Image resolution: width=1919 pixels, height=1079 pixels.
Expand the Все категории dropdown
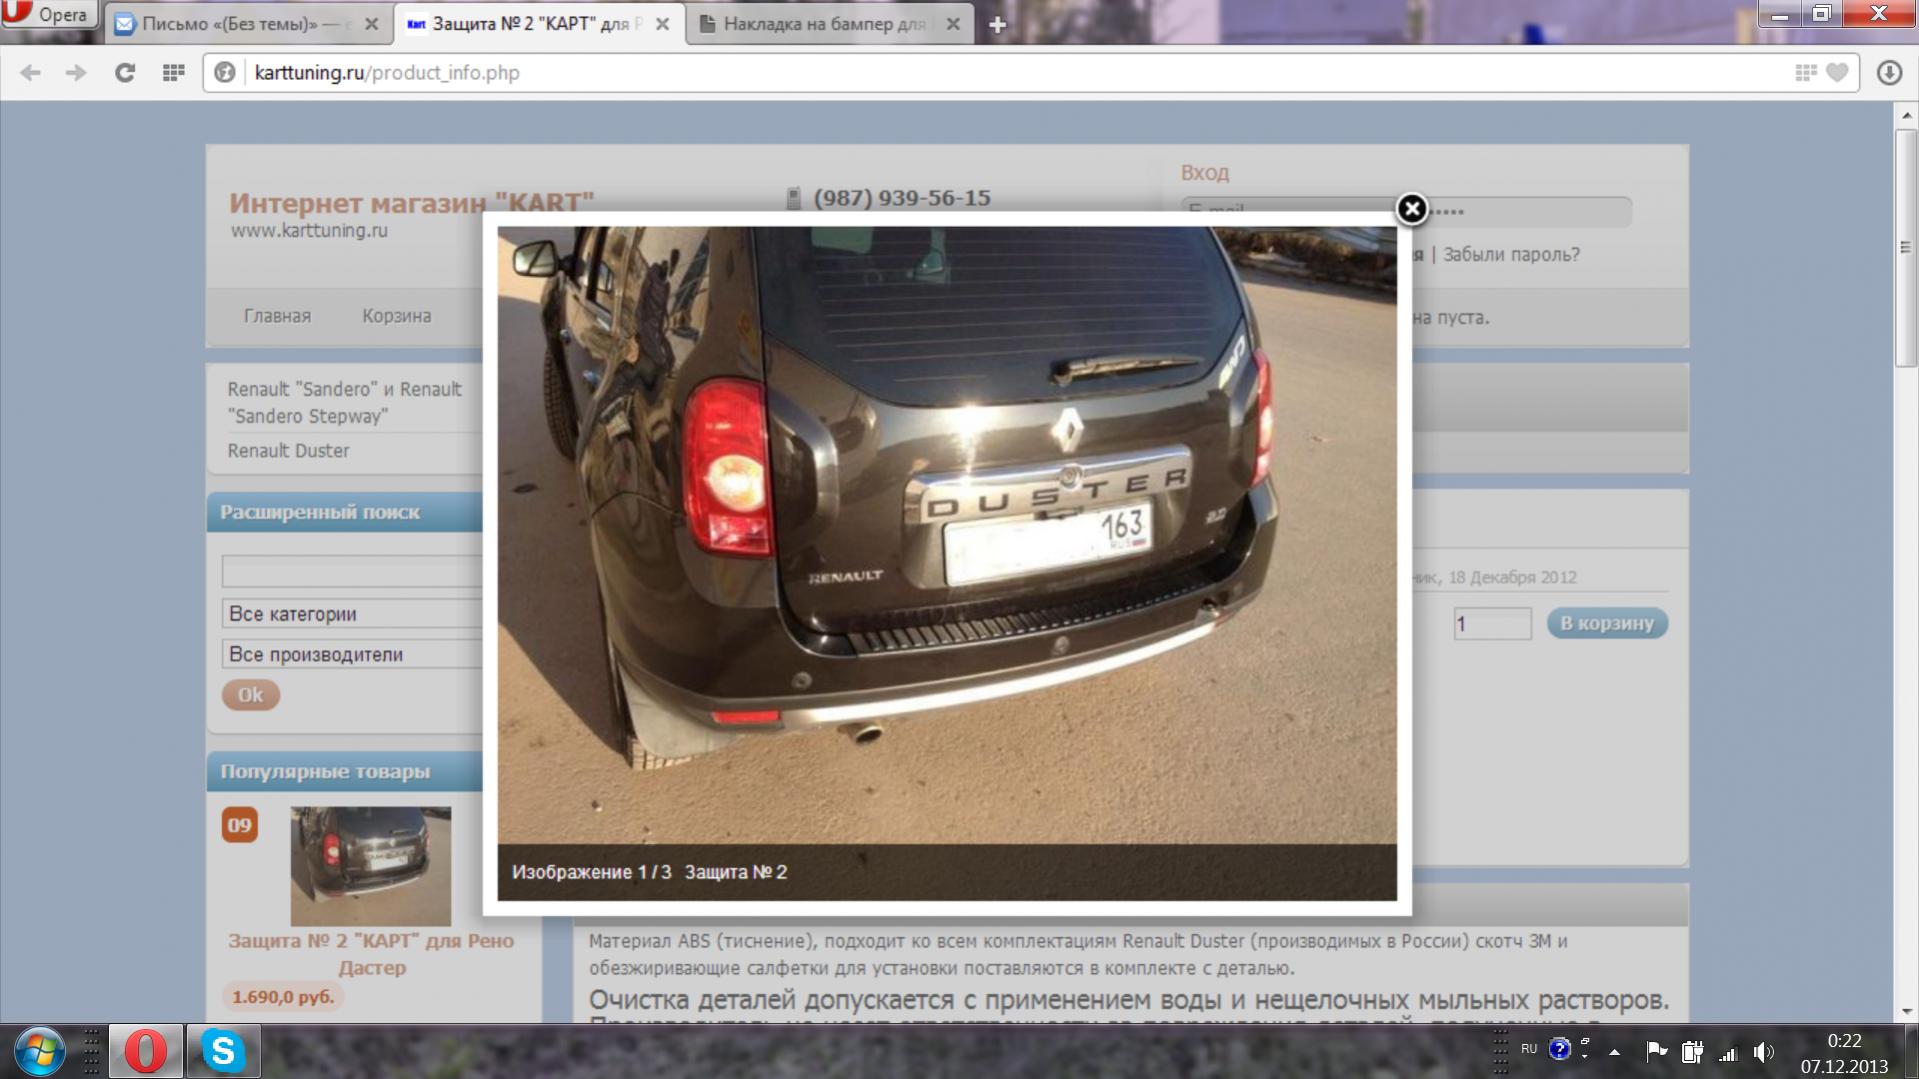click(352, 614)
